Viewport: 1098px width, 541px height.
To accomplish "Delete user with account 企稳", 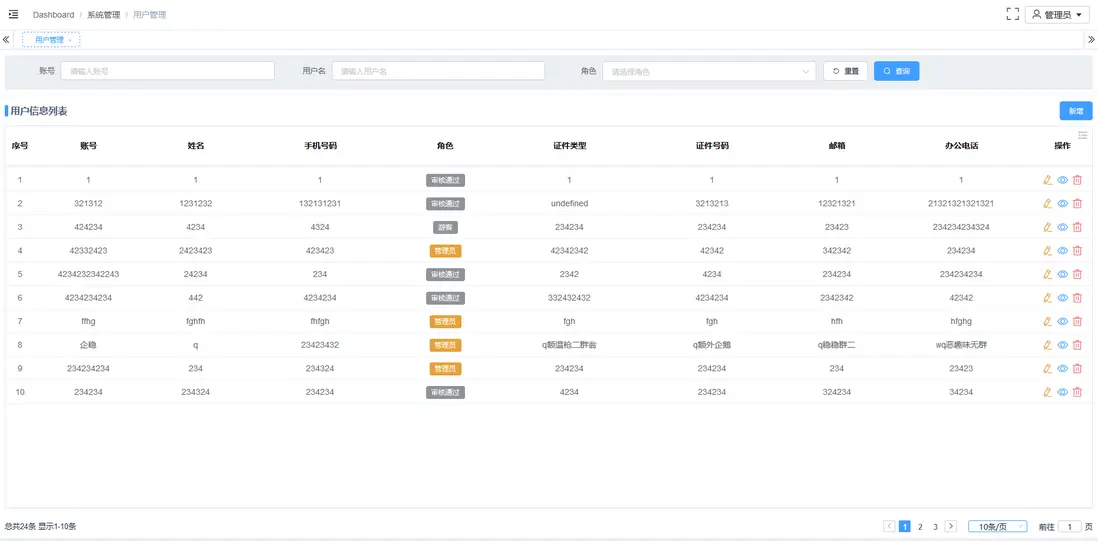I will click(1077, 345).
